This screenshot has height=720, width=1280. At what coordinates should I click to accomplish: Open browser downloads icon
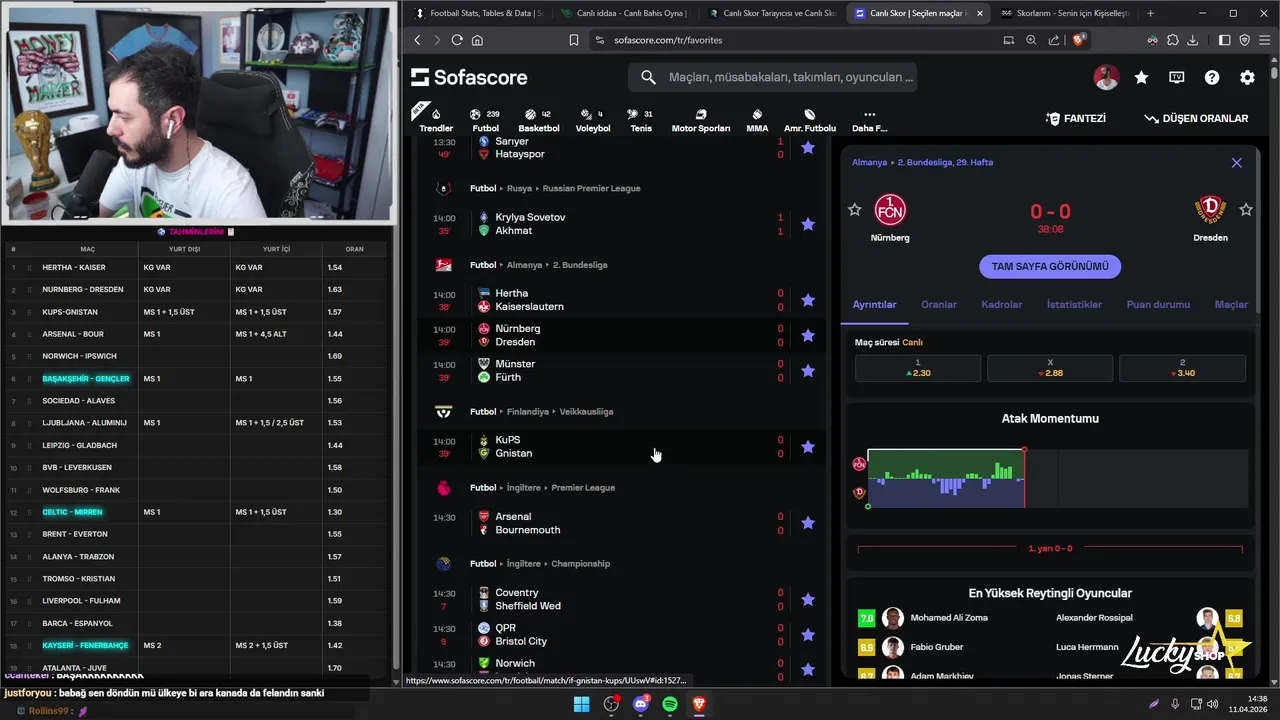[x=1193, y=40]
